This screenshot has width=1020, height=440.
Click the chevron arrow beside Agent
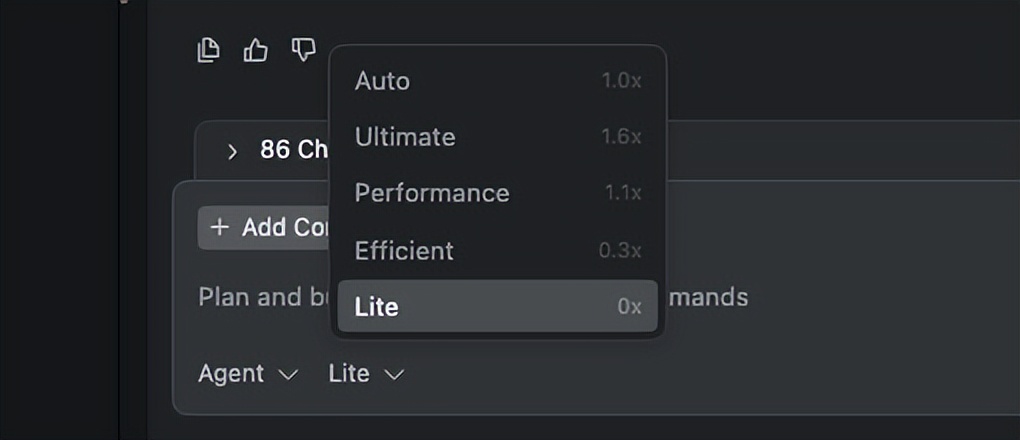(288, 375)
